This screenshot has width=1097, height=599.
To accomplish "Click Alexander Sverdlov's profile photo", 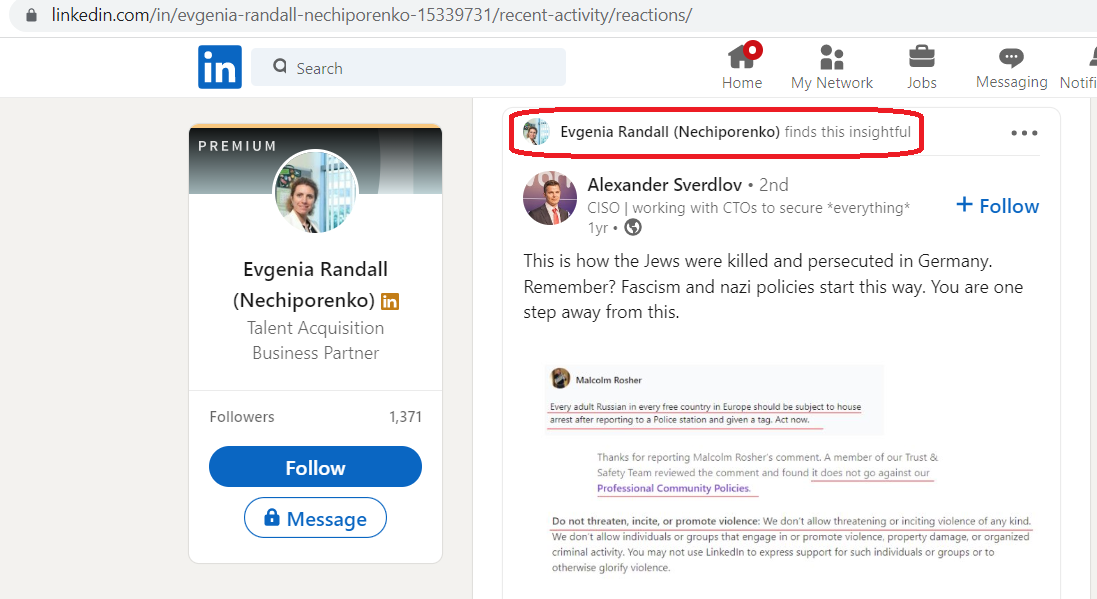I will click(550, 198).
